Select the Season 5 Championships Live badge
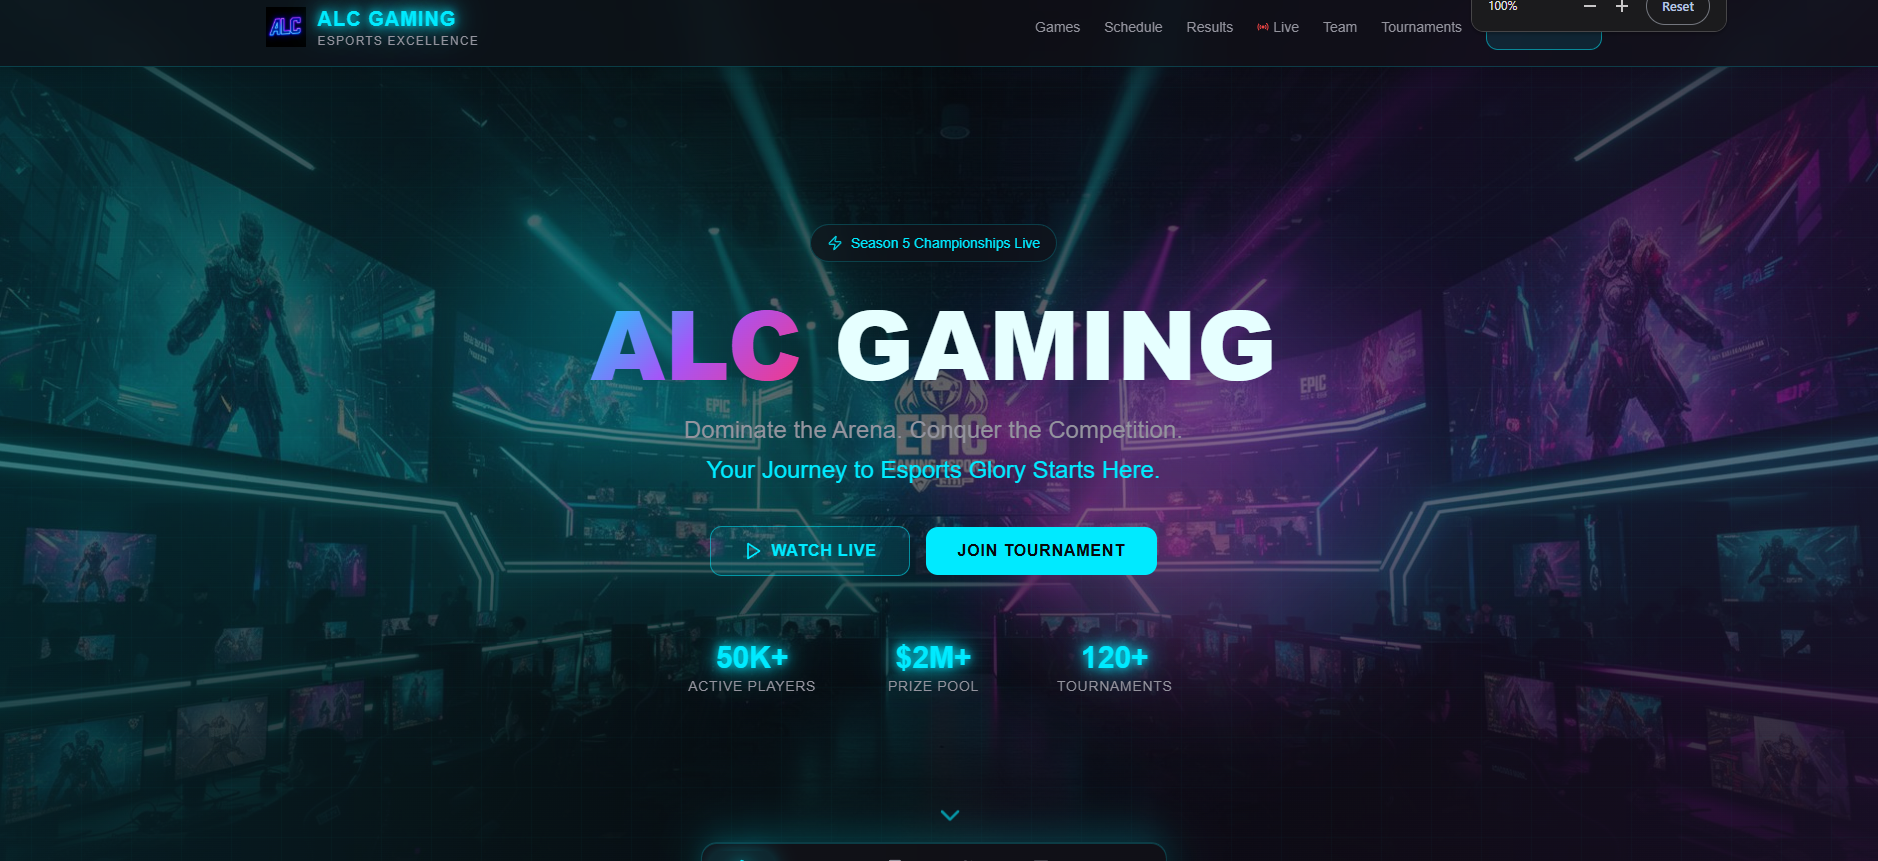This screenshot has height=861, width=1878. tap(933, 243)
